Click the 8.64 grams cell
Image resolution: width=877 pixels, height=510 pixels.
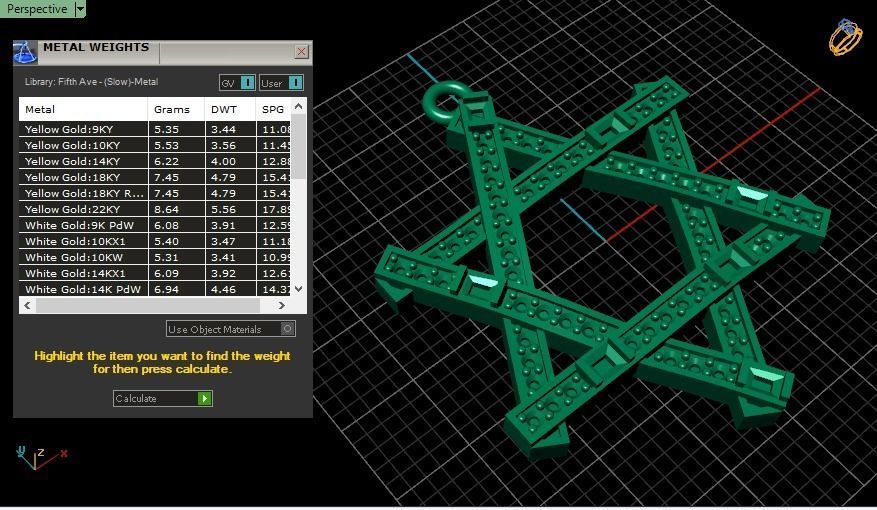176,210
